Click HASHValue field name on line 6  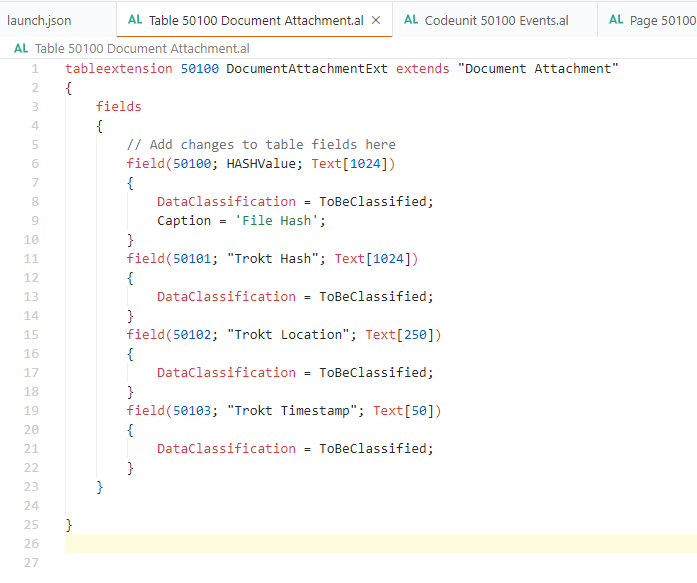click(x=261, y=164)
